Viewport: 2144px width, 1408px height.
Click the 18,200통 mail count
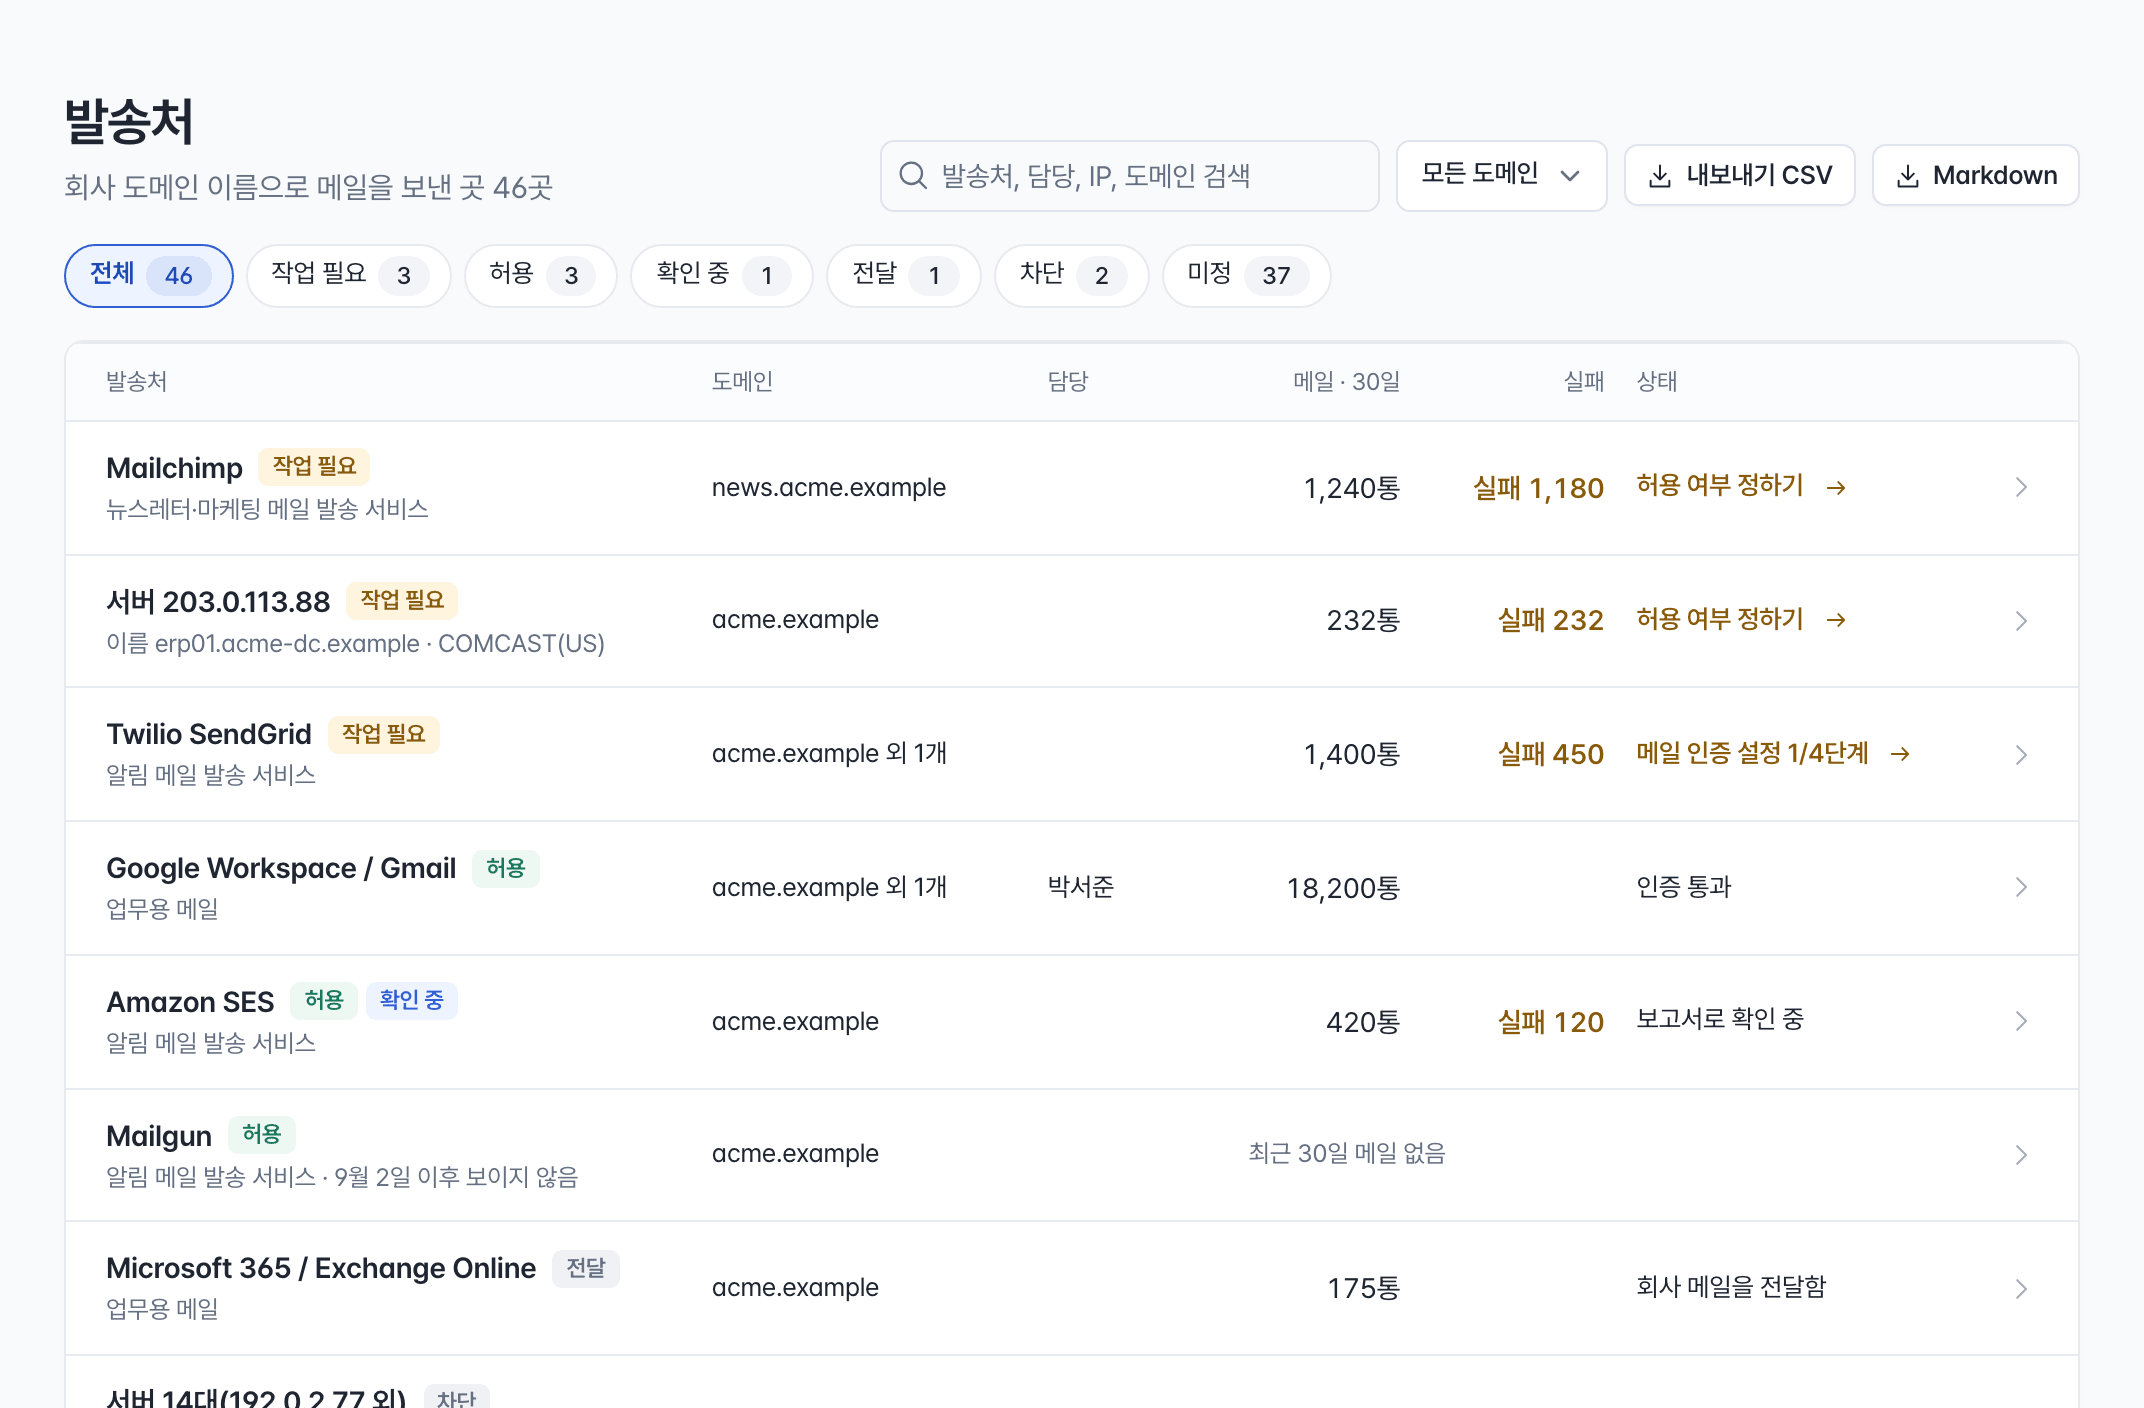[x=1343, y=888]
